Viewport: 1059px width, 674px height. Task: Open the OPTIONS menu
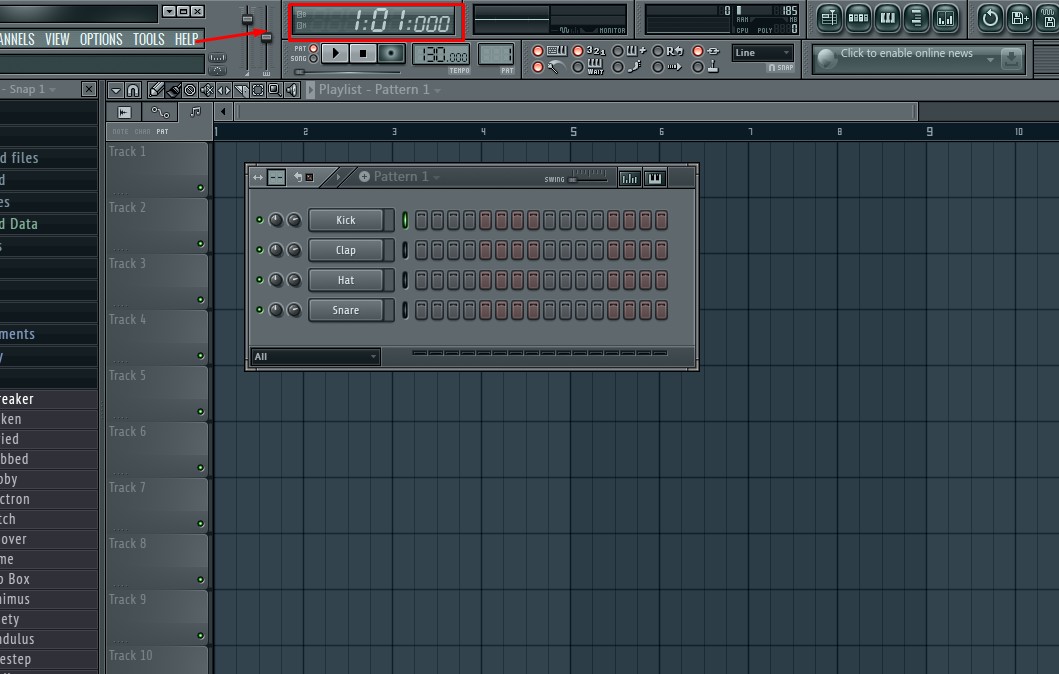coord(100,39)
